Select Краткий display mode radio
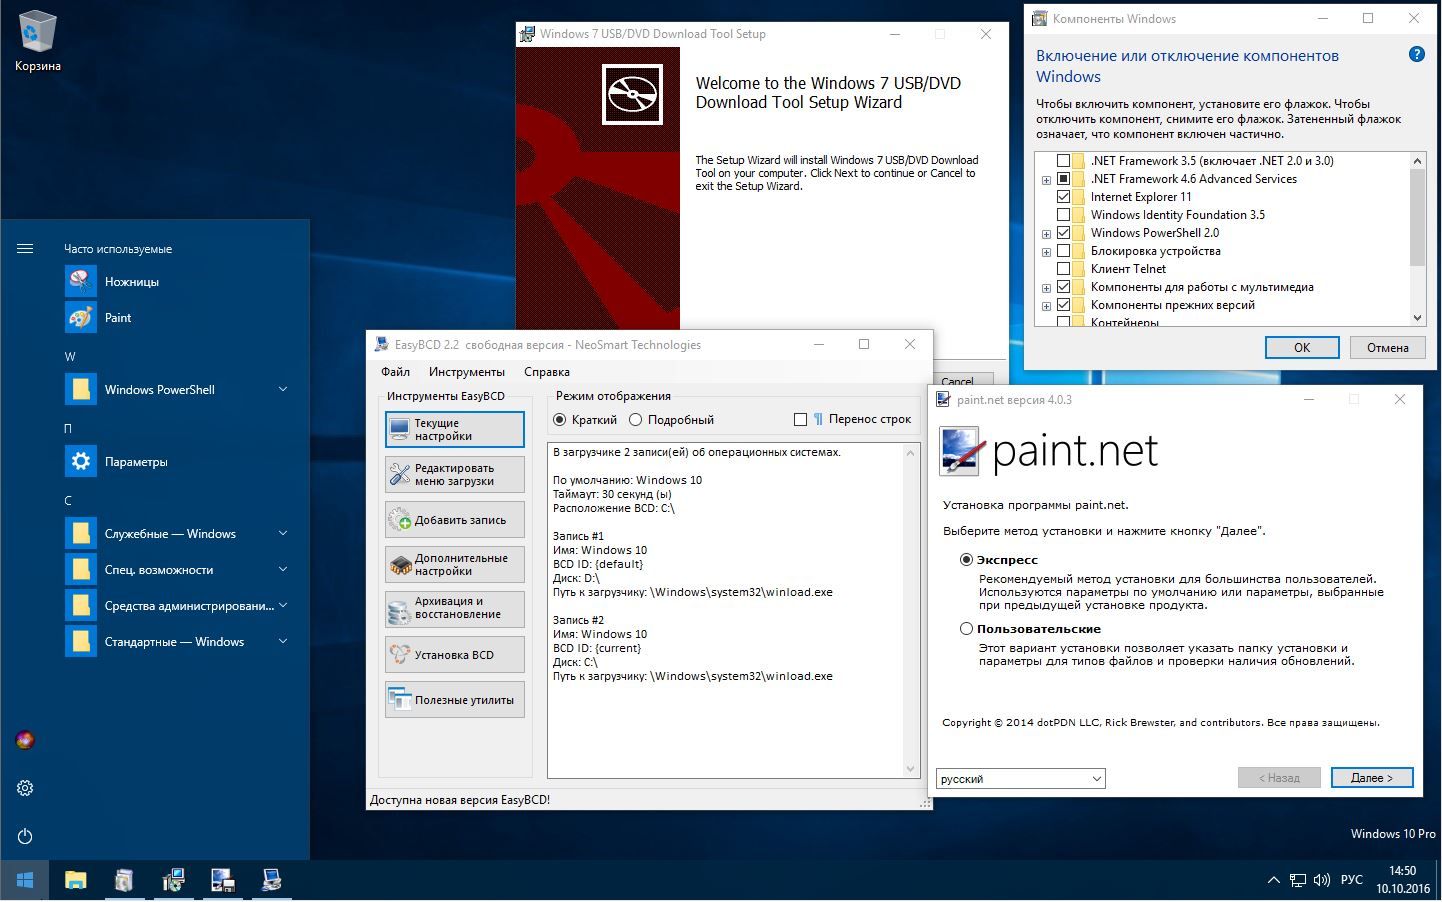Image resolution: width=1442 pixels, height=902 pixels. [560, 420]
